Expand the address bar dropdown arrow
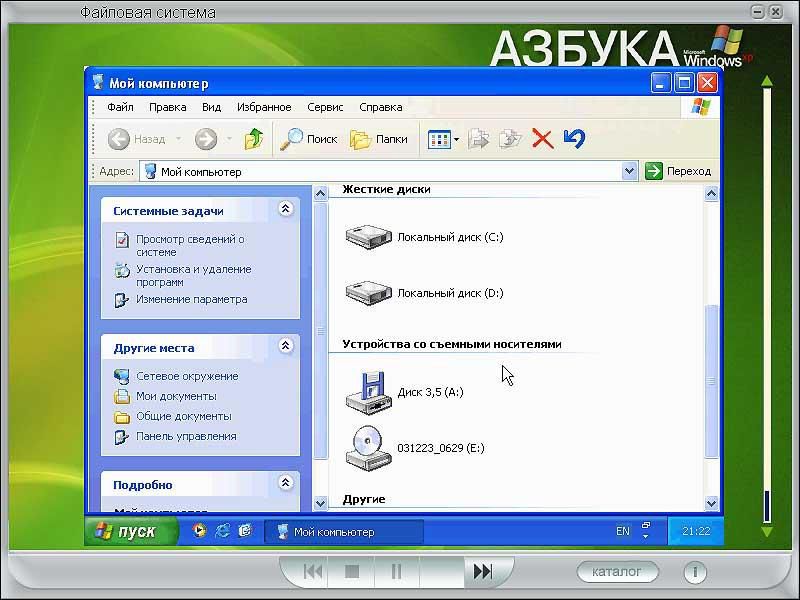This screenshot has height=600, width=800. [629, 171]
